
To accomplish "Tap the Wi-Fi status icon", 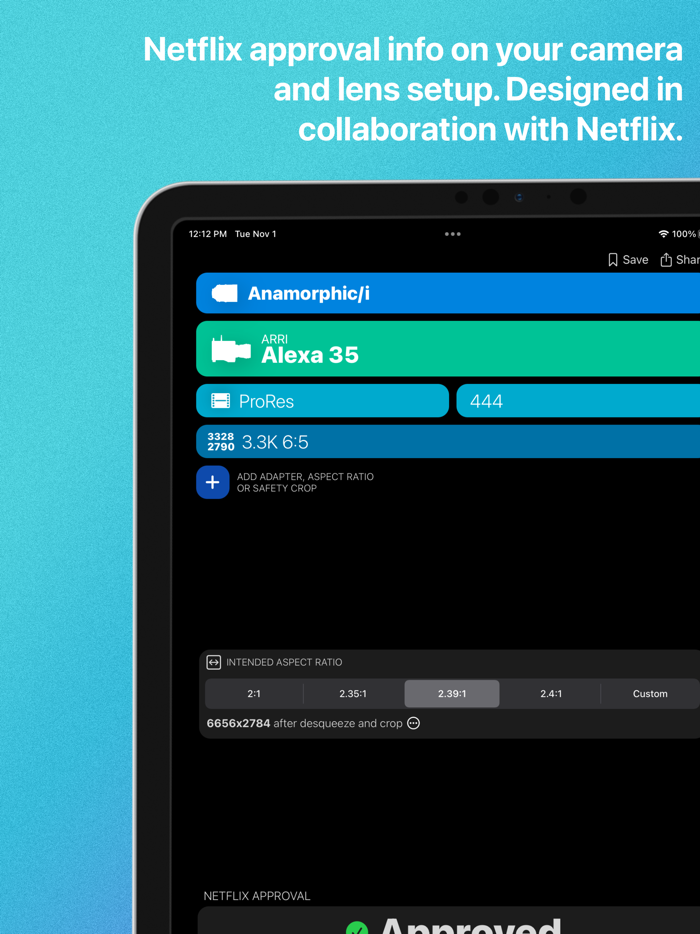I will 664,234.
